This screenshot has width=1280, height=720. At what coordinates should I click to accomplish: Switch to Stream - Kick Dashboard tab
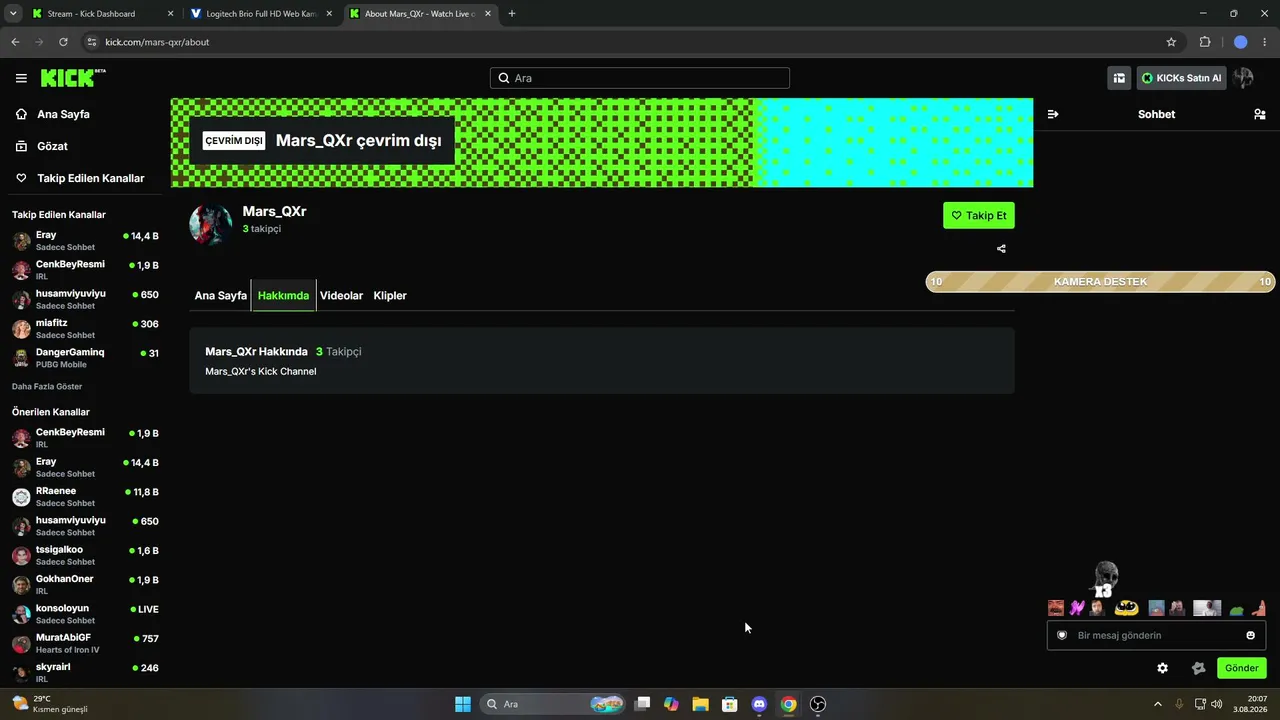click(101, 14)
